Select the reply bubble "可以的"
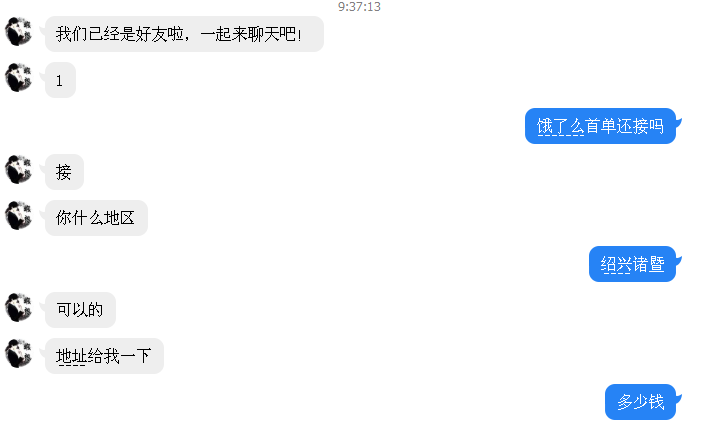The height and width of the screenshot is (427, 713). tap(80, 310)
